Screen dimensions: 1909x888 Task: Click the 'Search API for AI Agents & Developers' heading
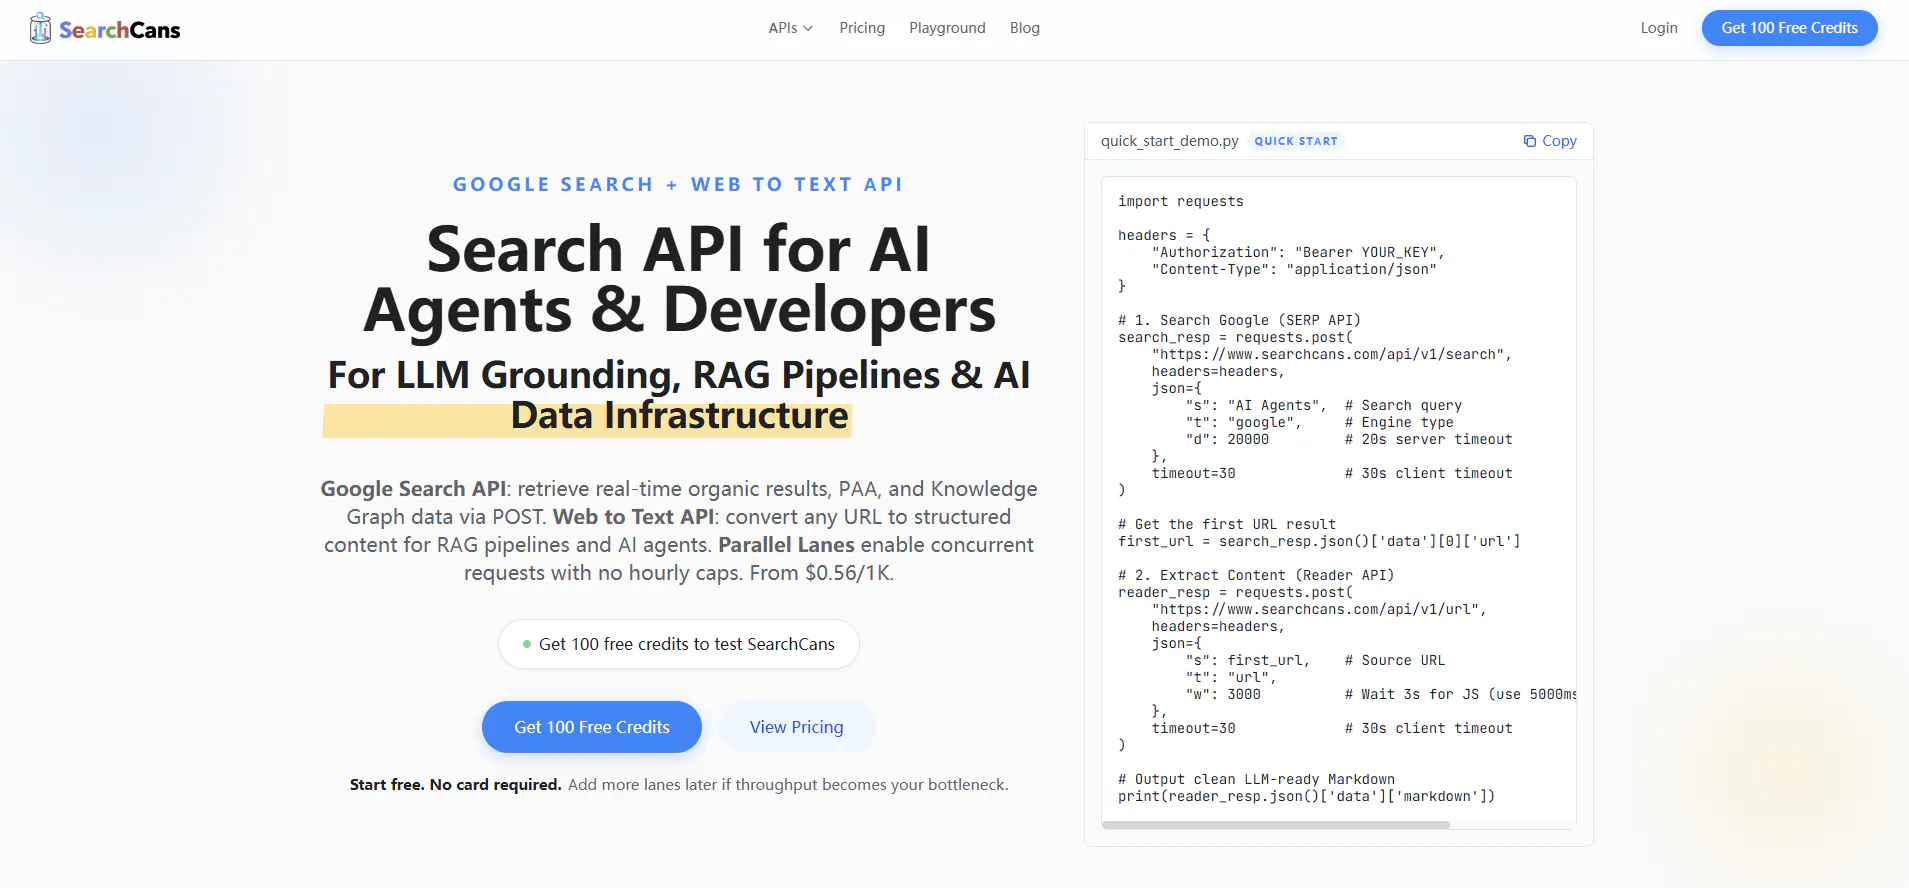(679, 279)
